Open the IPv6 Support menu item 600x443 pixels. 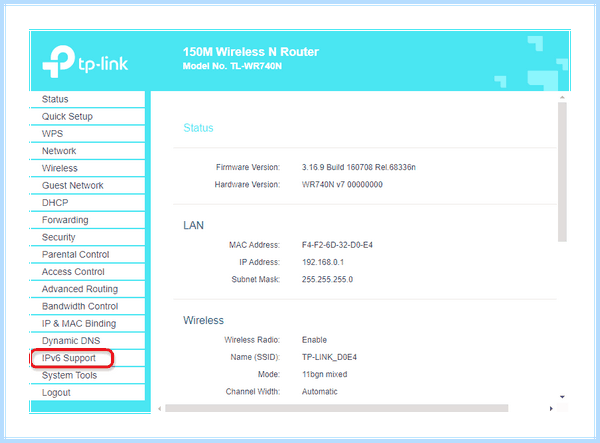69,358
